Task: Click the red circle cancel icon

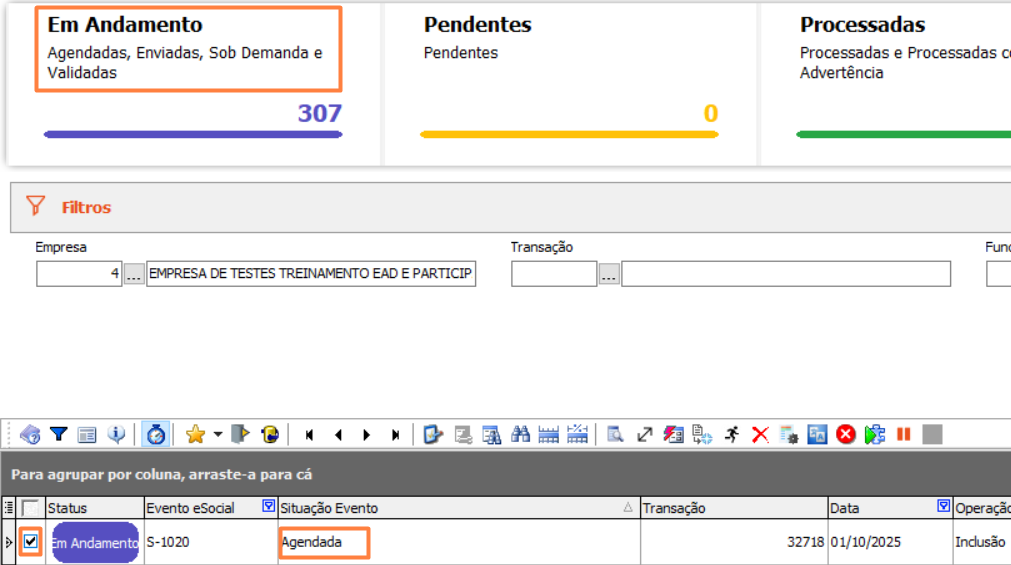Action: tap(846, 434)
